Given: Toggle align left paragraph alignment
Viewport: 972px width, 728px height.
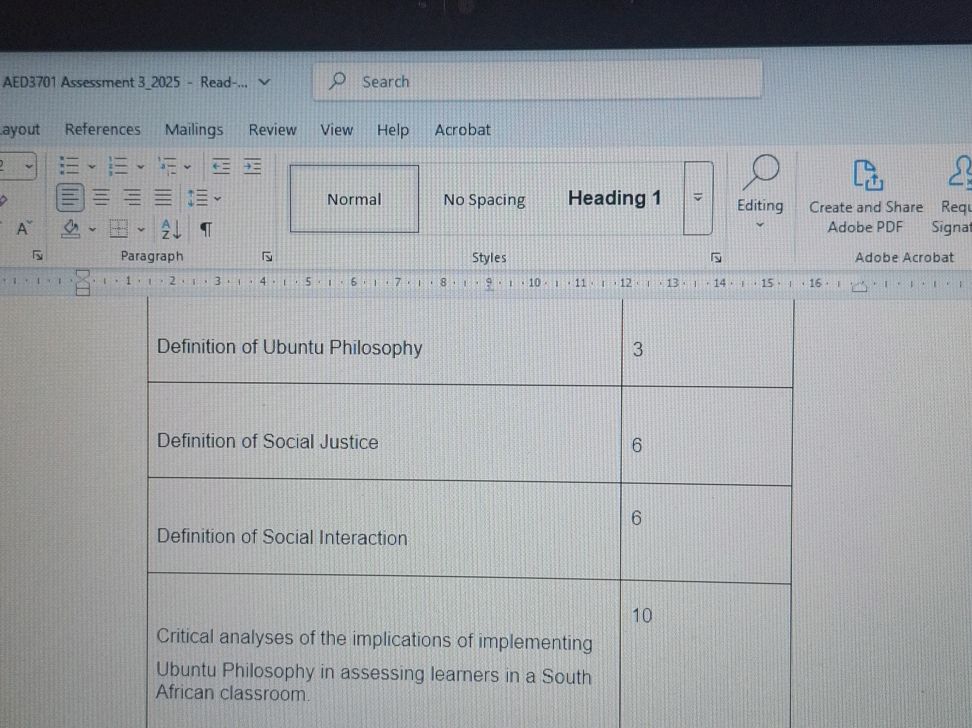Looking at the screenshot, I should click(69, 198).
